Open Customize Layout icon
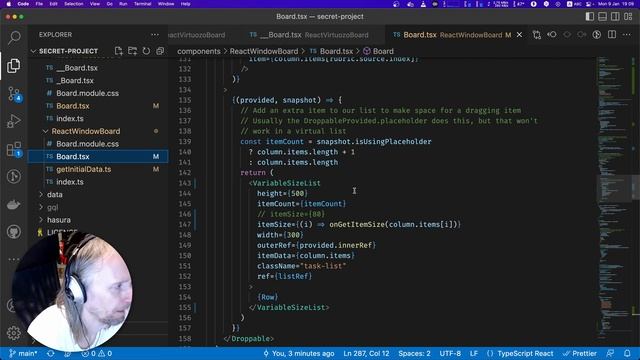 pos(628,17)
